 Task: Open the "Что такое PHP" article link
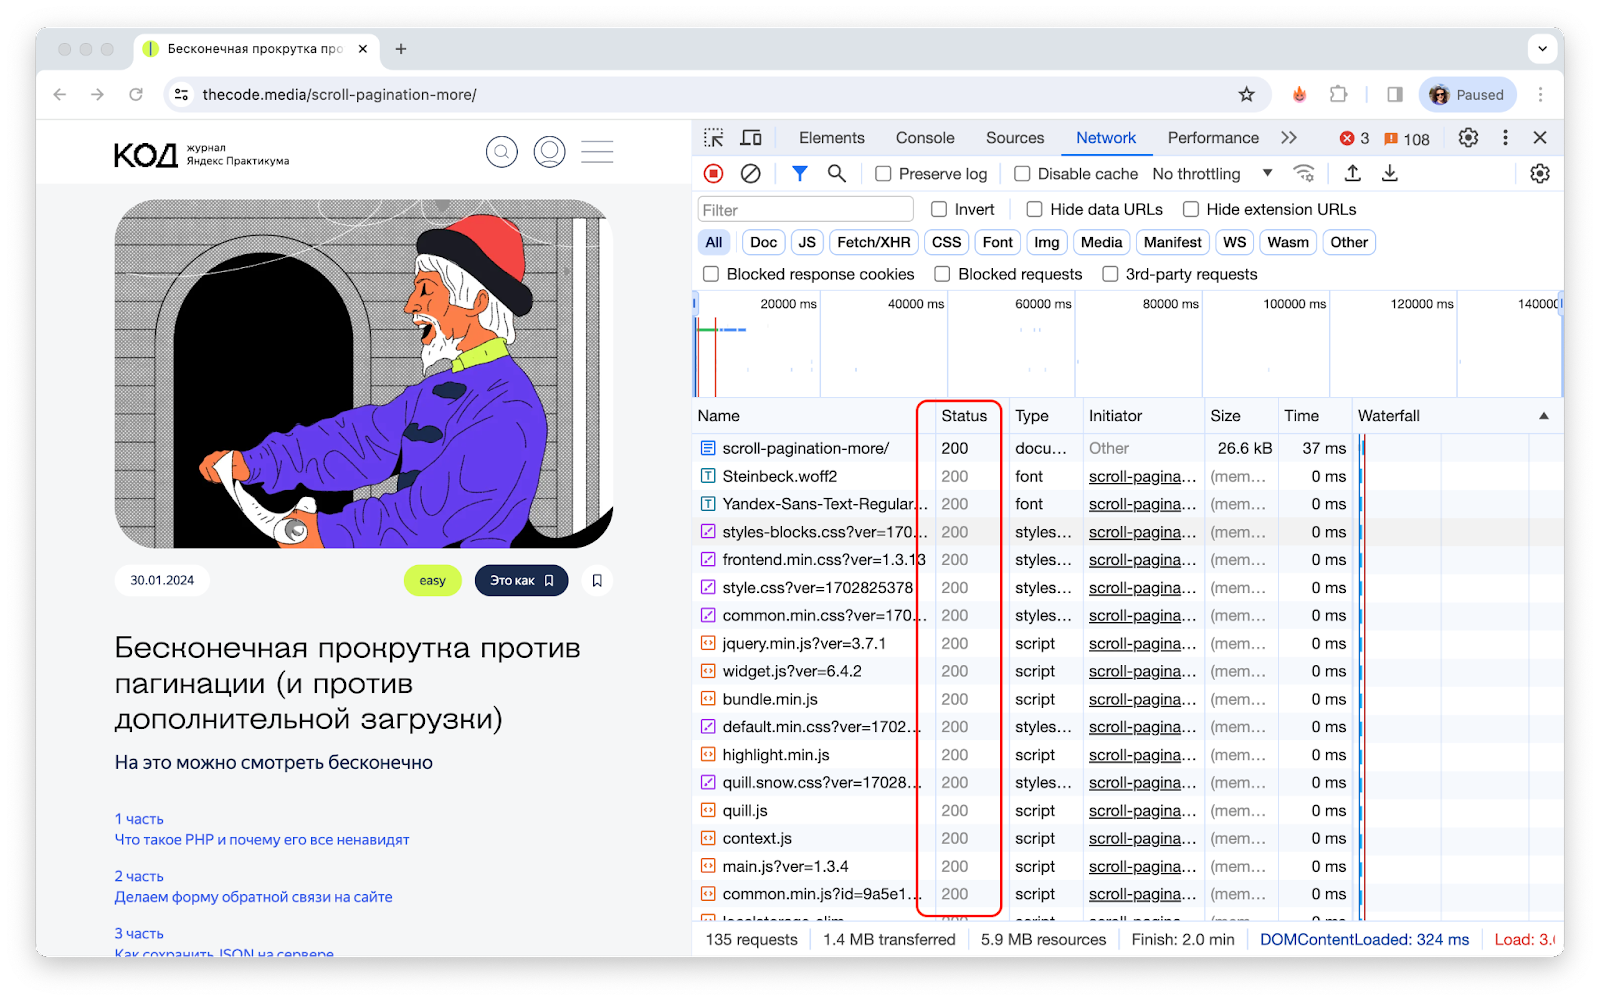click(262, 840)
